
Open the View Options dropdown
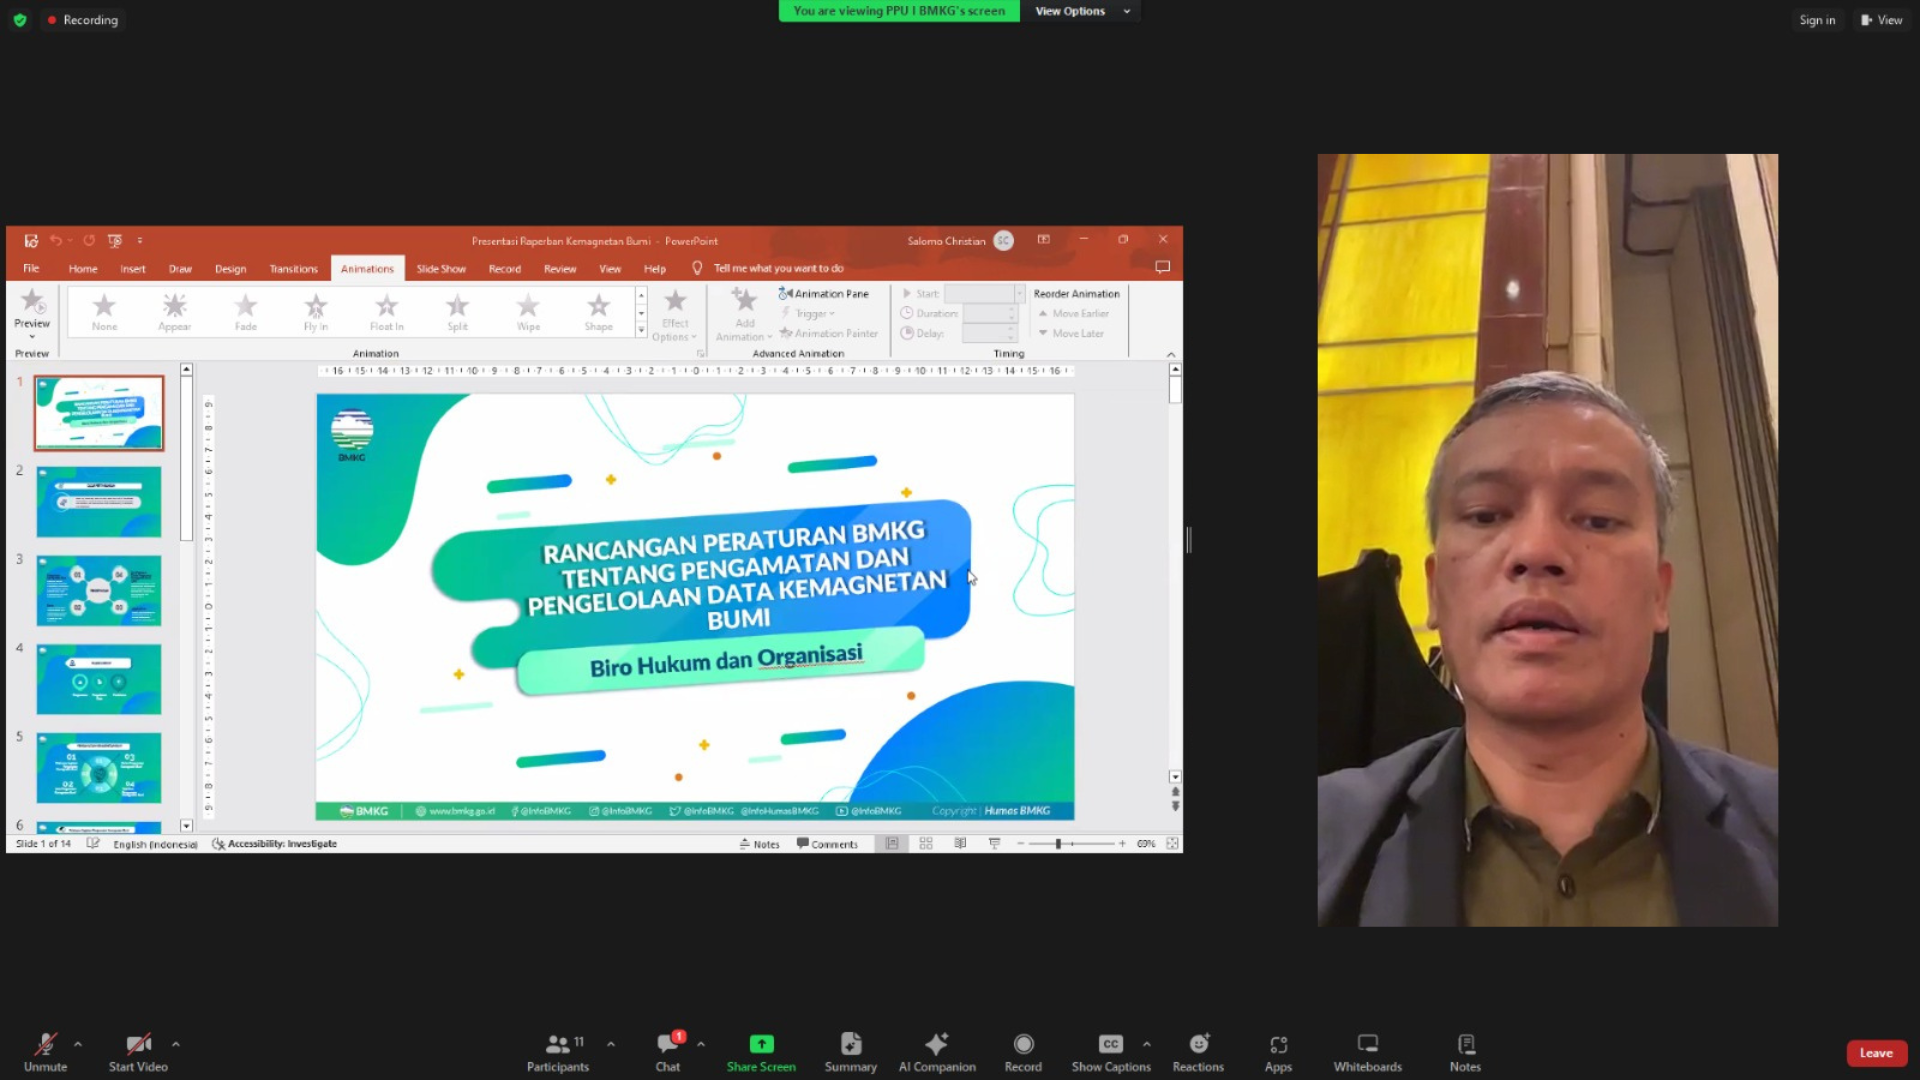(x=1081, y=11)
